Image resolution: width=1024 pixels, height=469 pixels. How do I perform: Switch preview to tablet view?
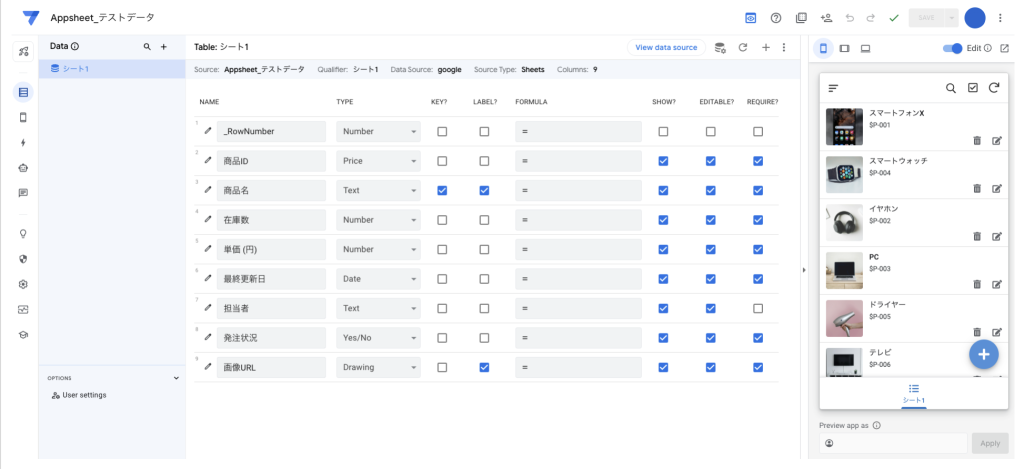[x=845, y=48]
